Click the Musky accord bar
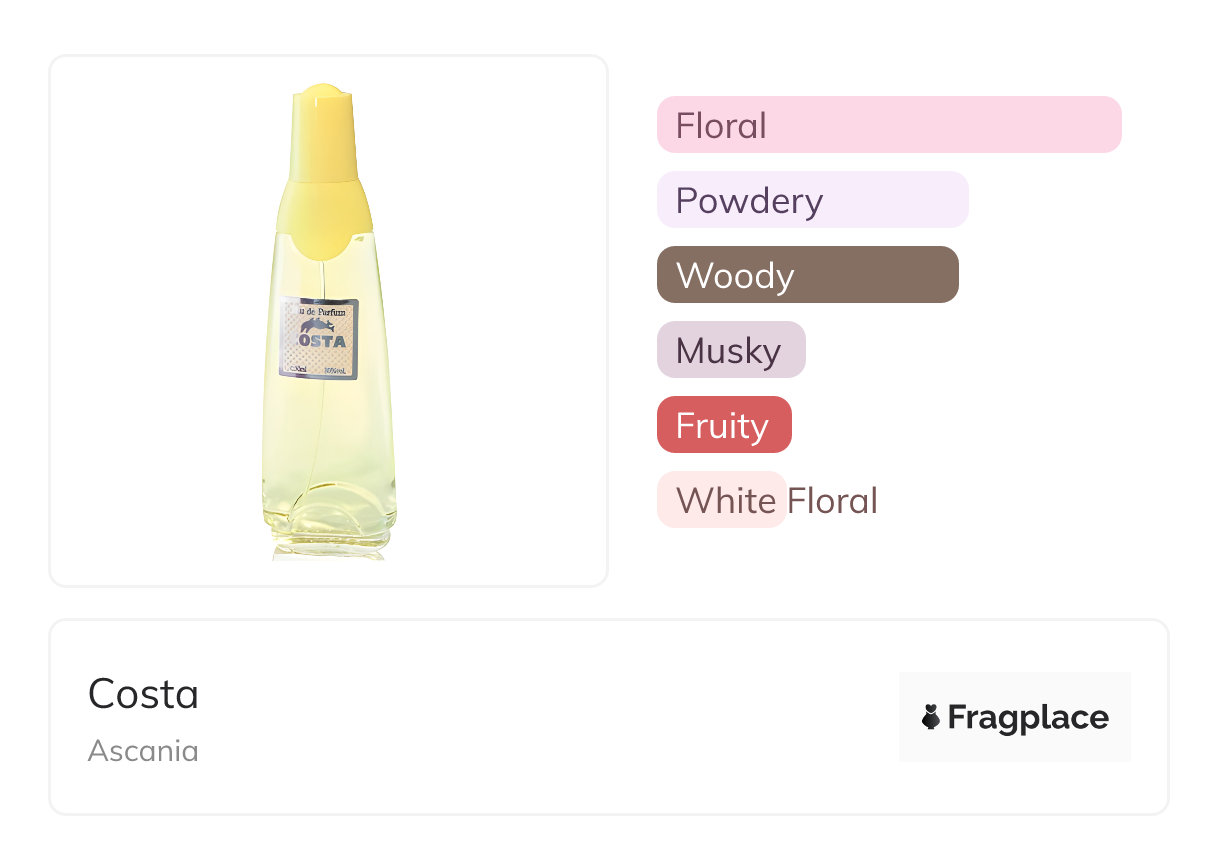This screenshot has width=1218, height=864. [730, 350]
